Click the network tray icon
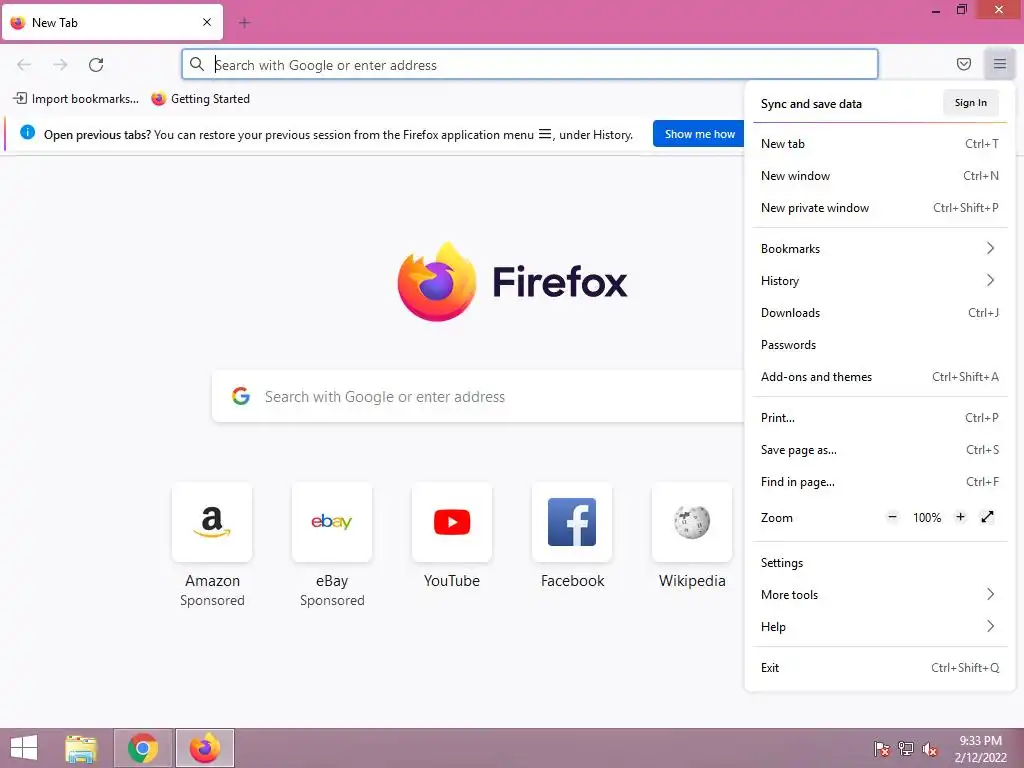The width and height of the screenshot is (1024, 768). click(x=906, y=749)
